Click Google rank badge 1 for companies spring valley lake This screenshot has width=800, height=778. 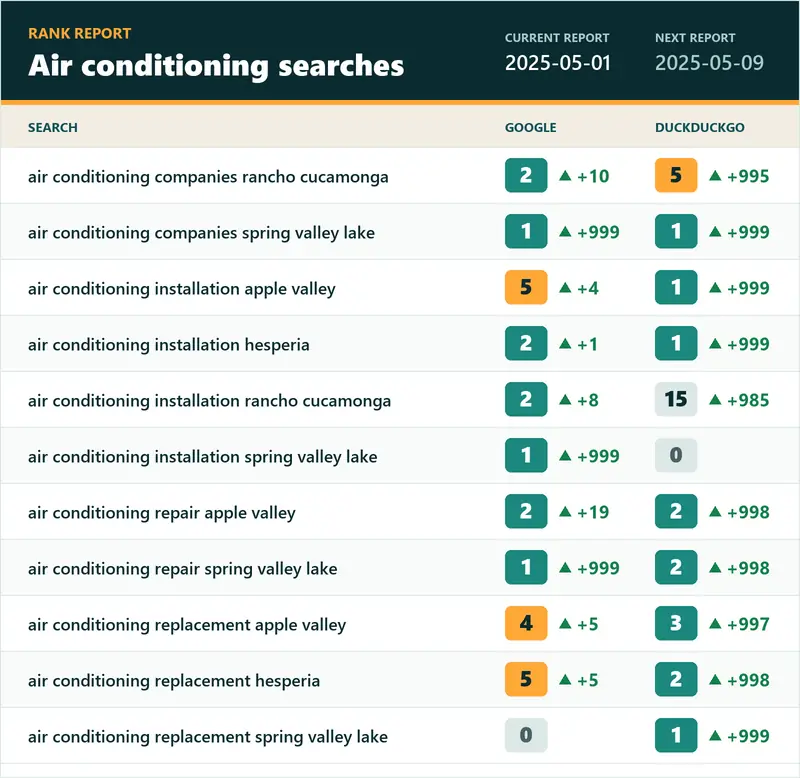526,232
